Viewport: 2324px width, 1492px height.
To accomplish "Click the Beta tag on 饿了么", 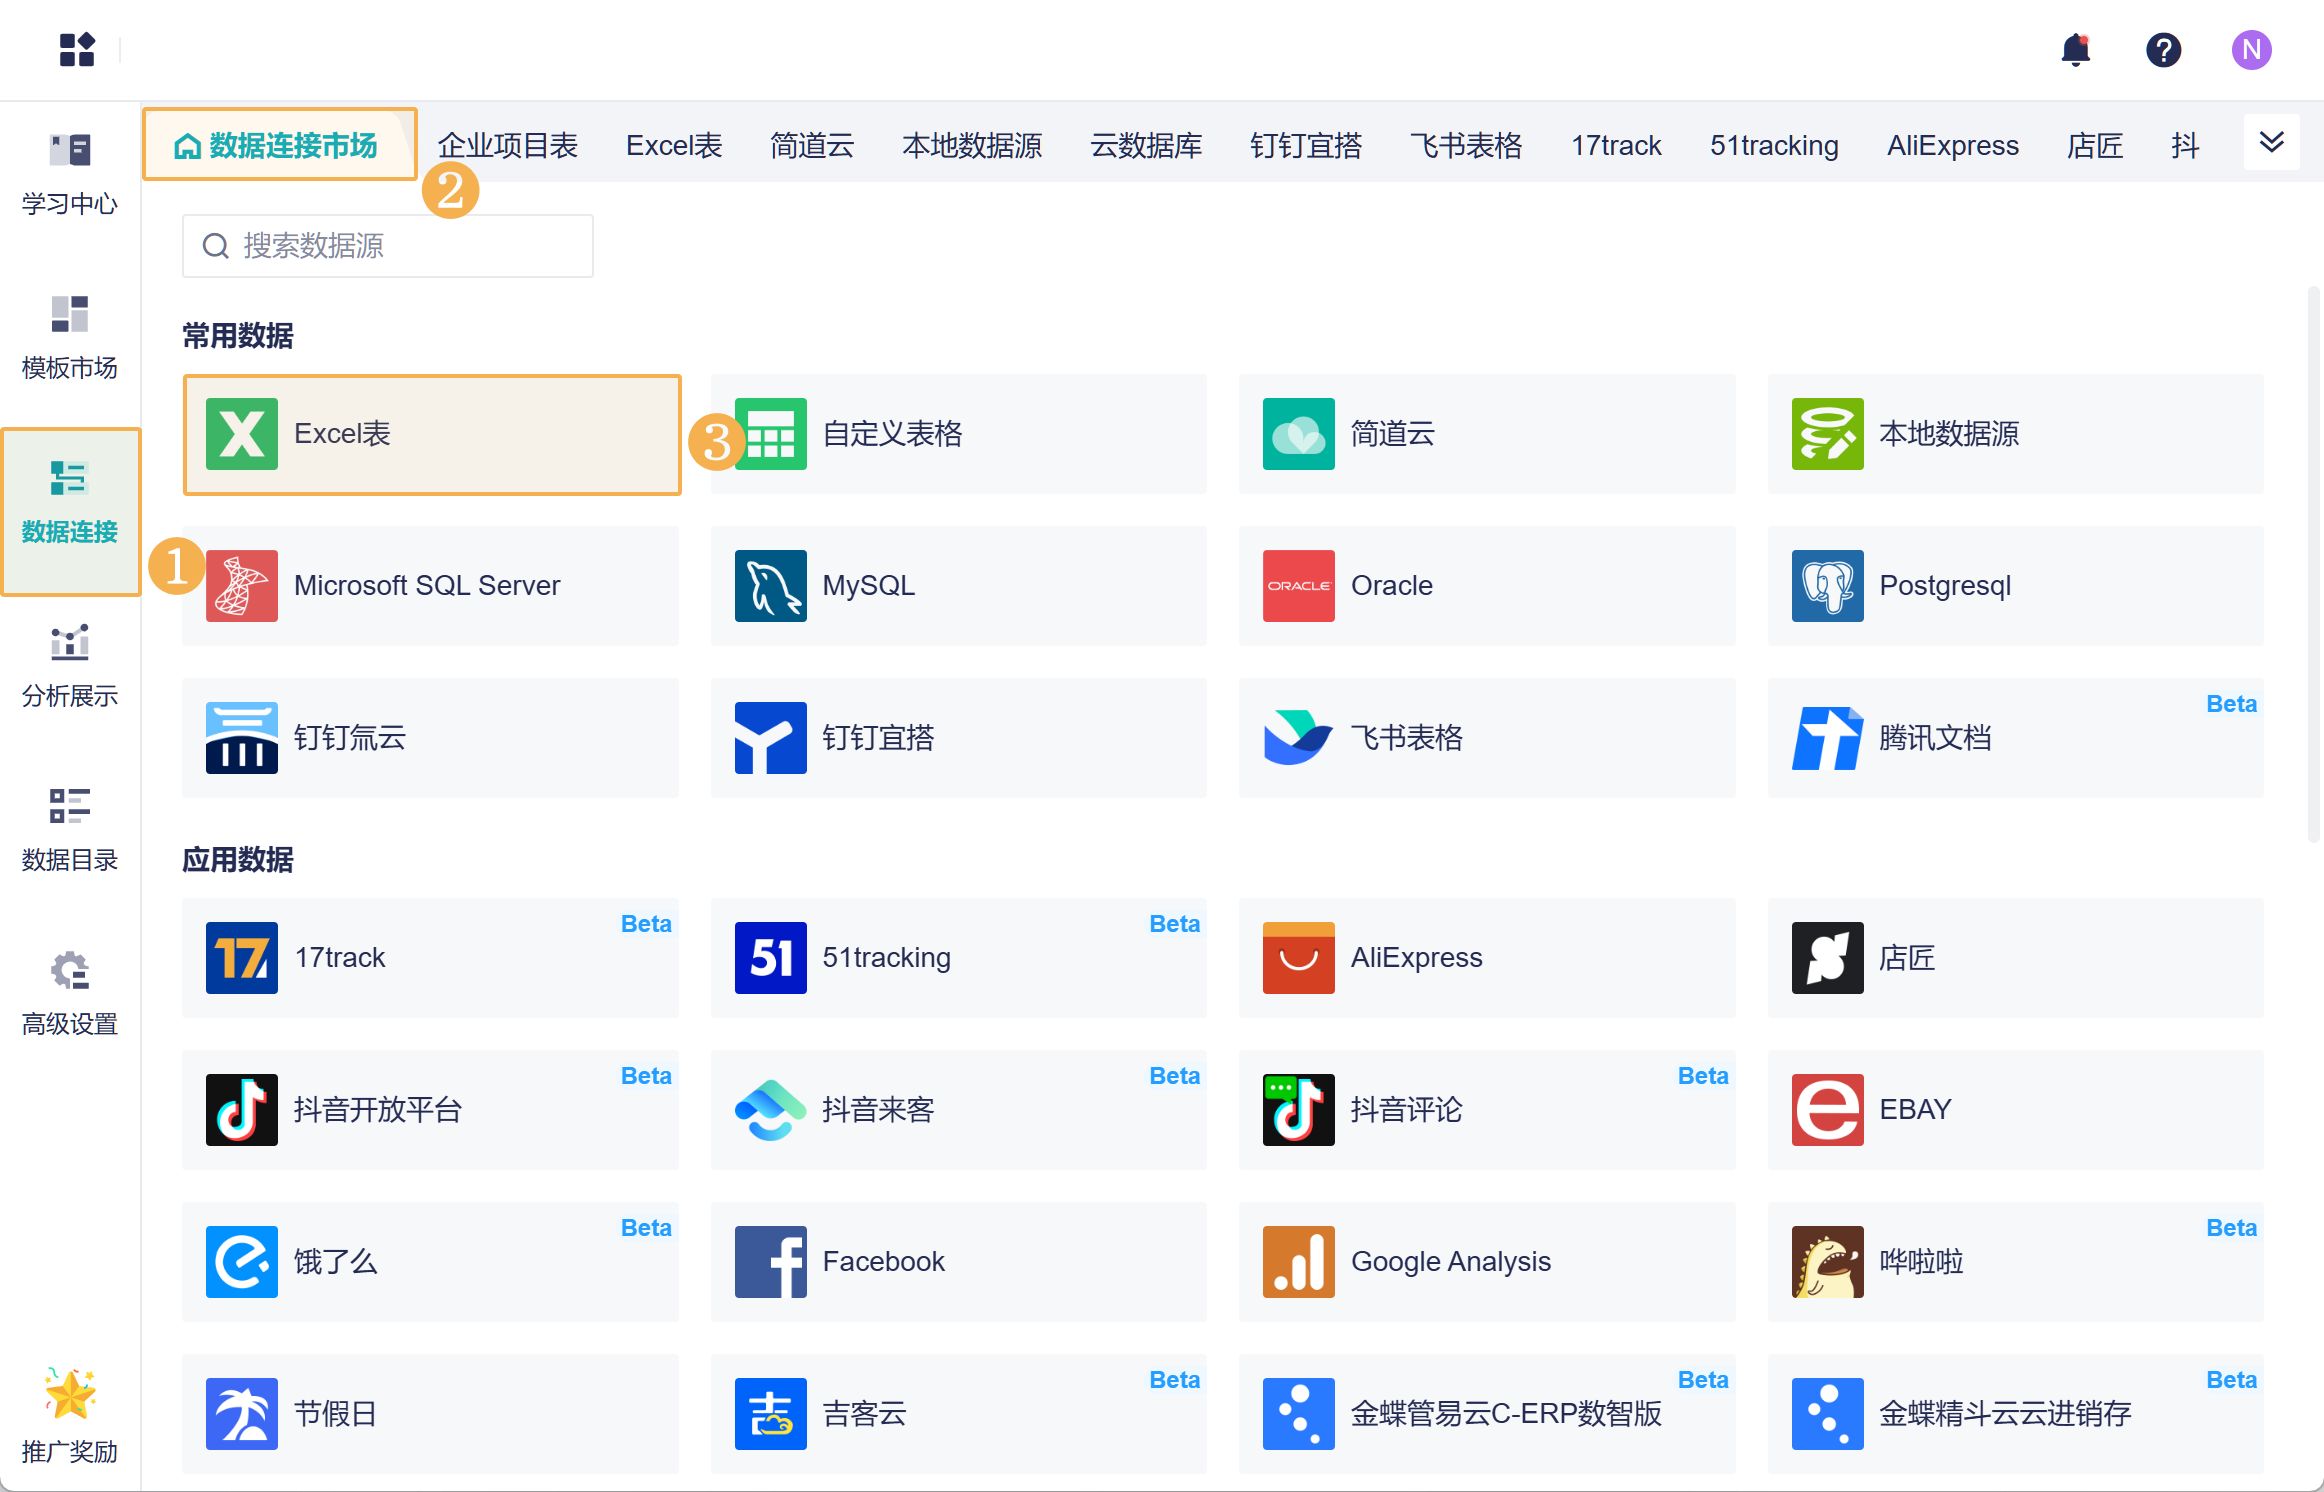I will [x=646, y=1228].
